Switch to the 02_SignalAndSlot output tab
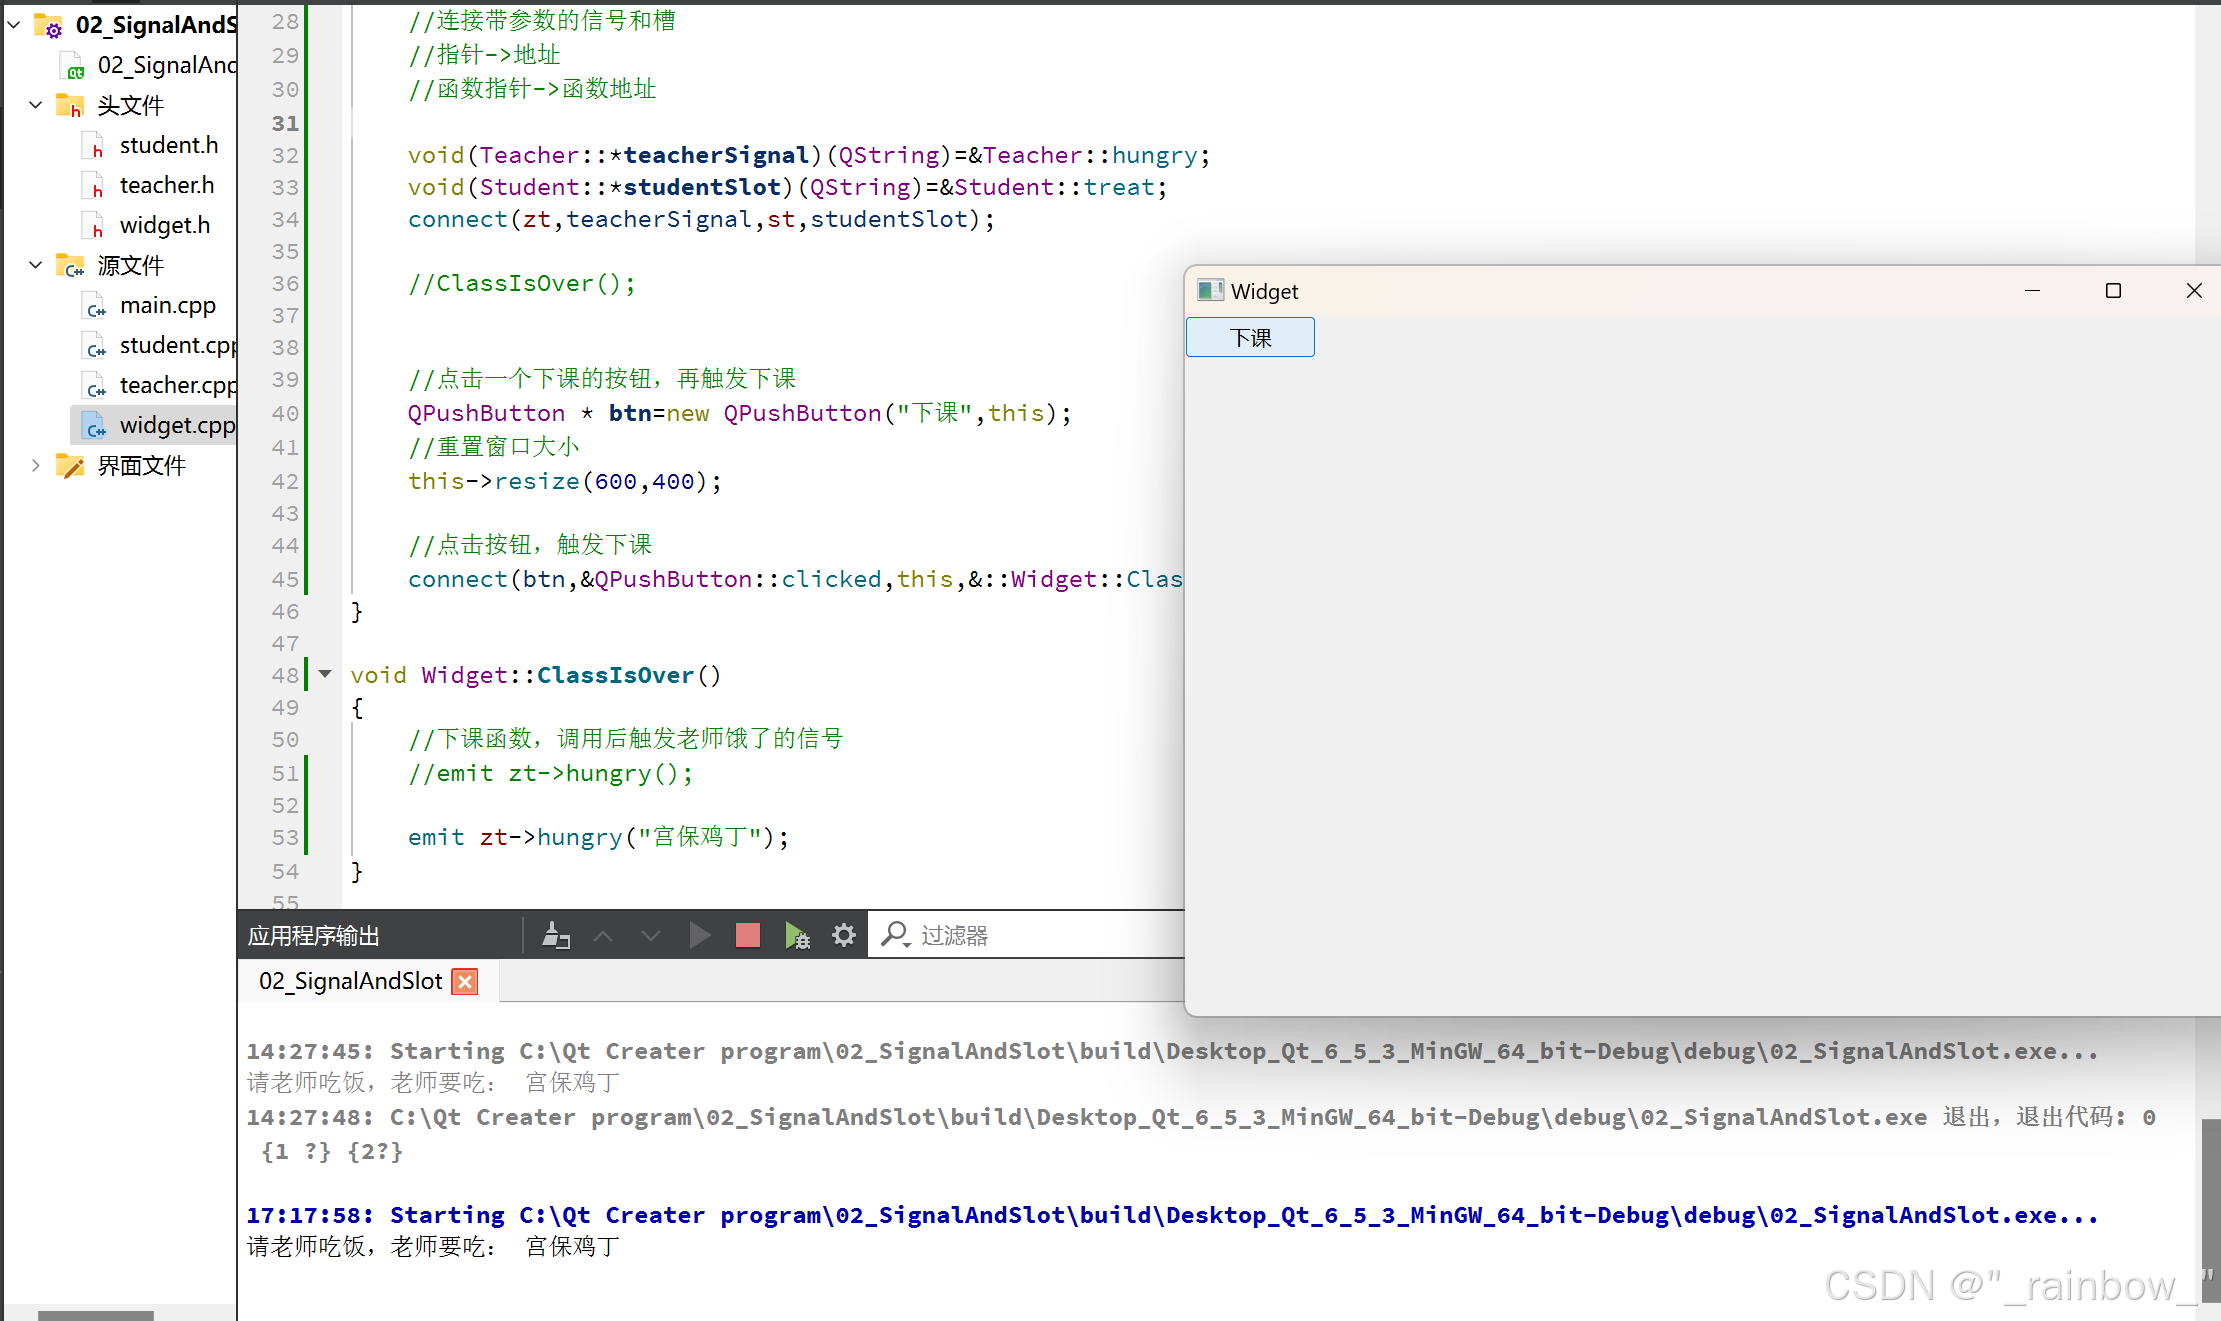Viewport: 2221px width, 1321px height. [x=350, y=982]
